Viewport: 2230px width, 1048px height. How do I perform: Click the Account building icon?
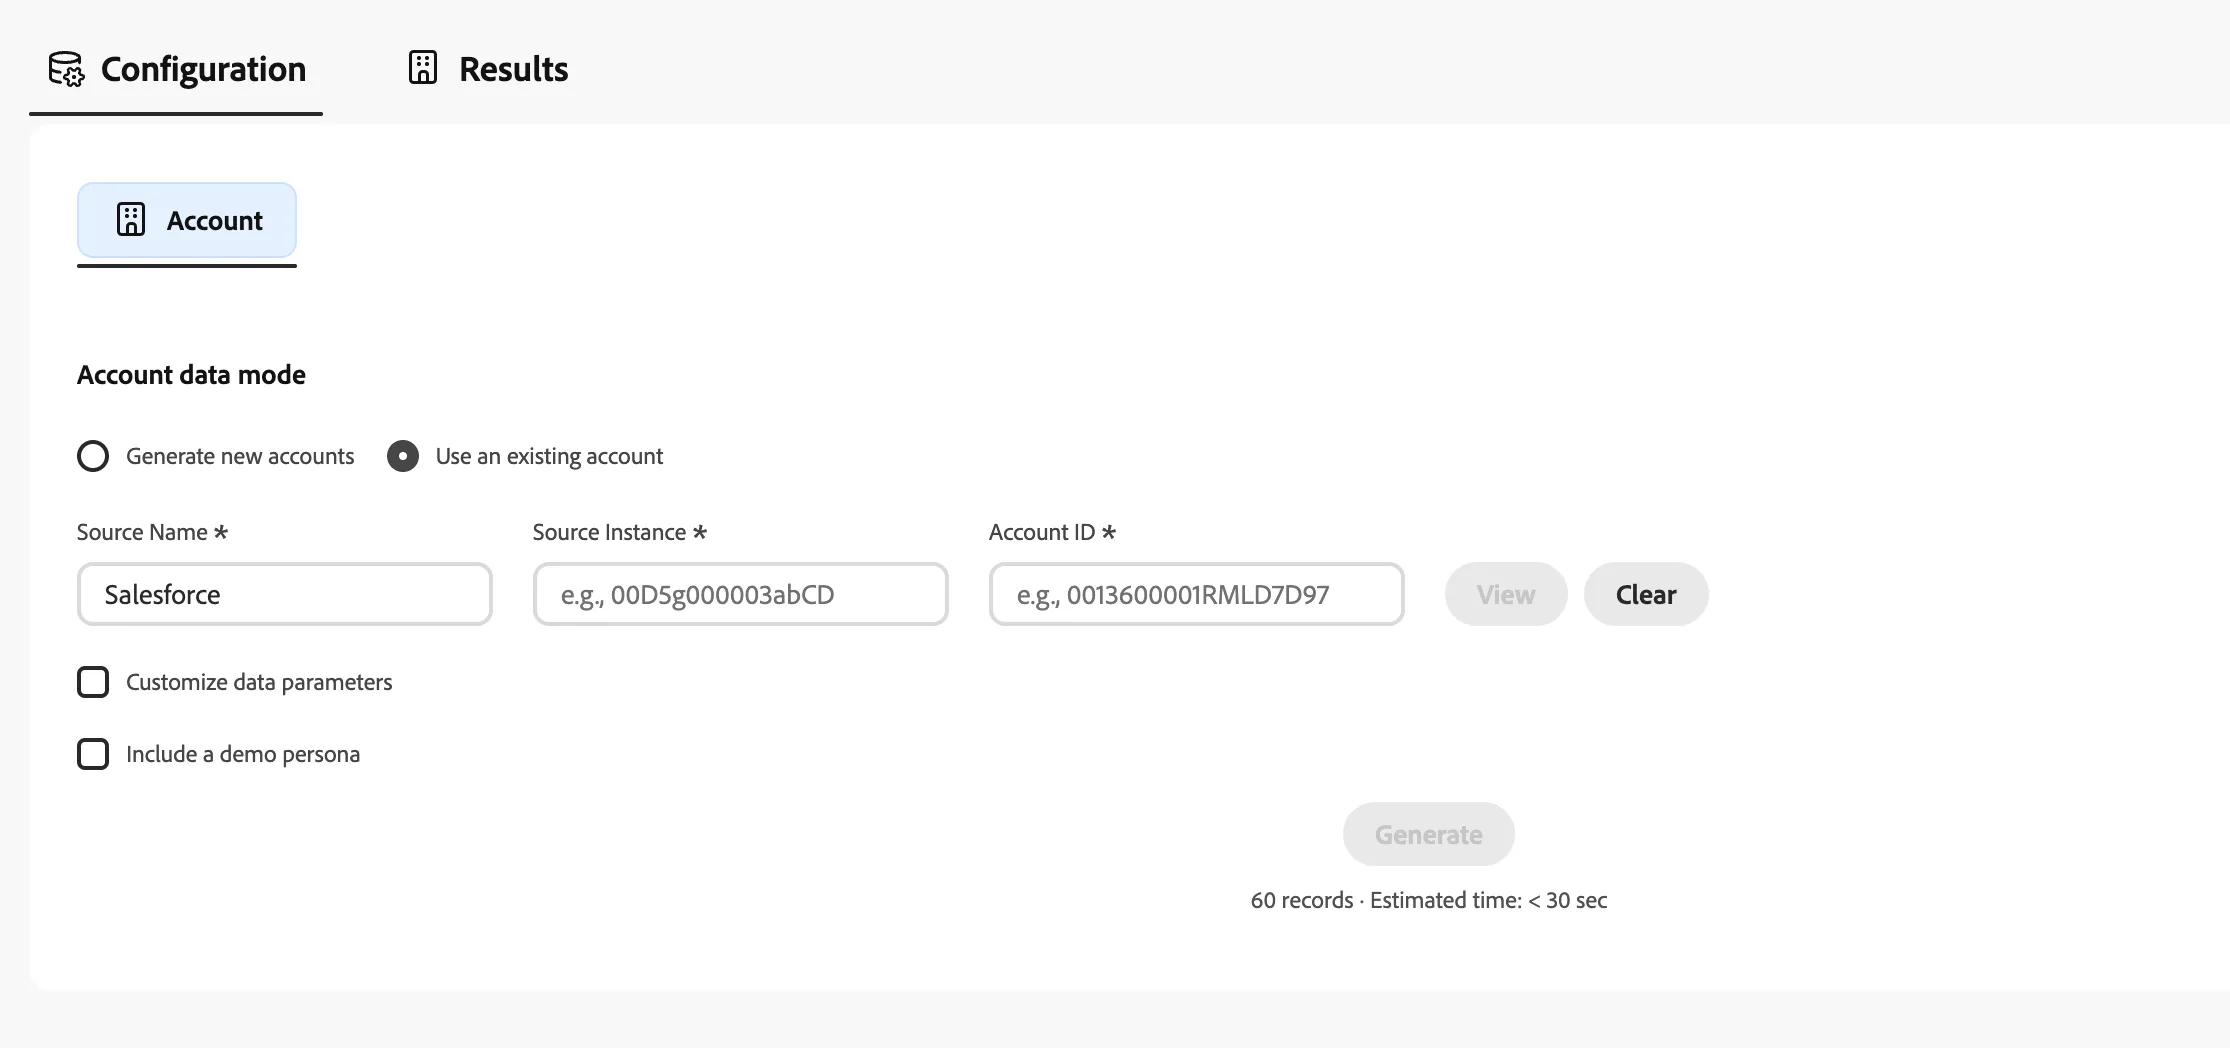pyautogui.click(x=131, y=220)
